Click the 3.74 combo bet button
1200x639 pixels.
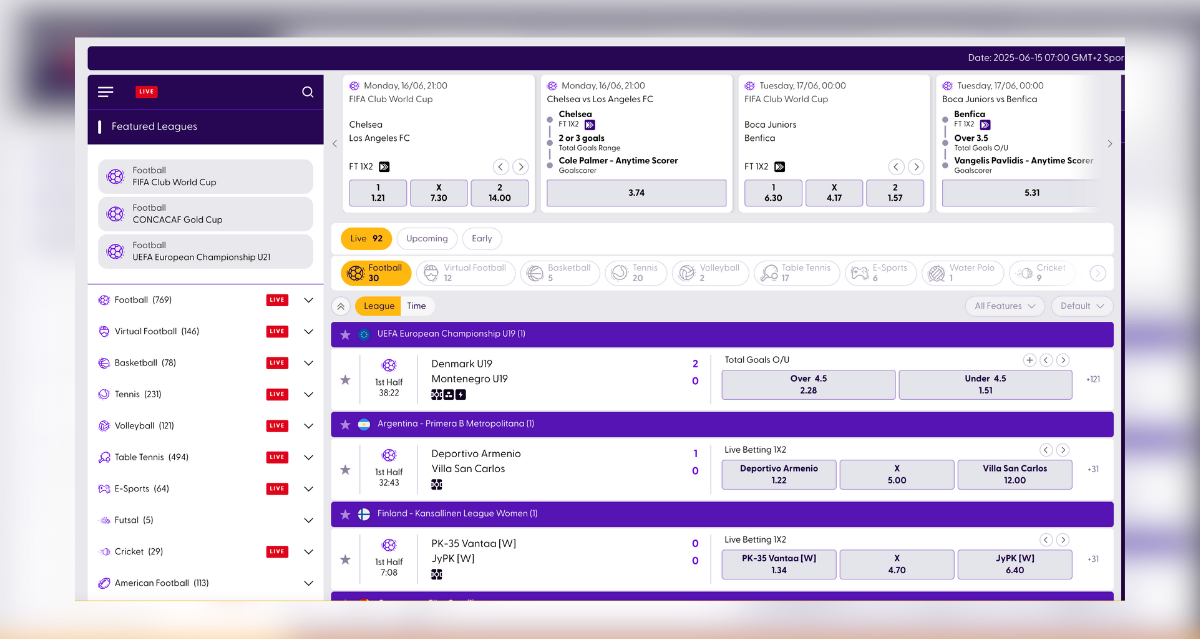[x=636, y=193]
